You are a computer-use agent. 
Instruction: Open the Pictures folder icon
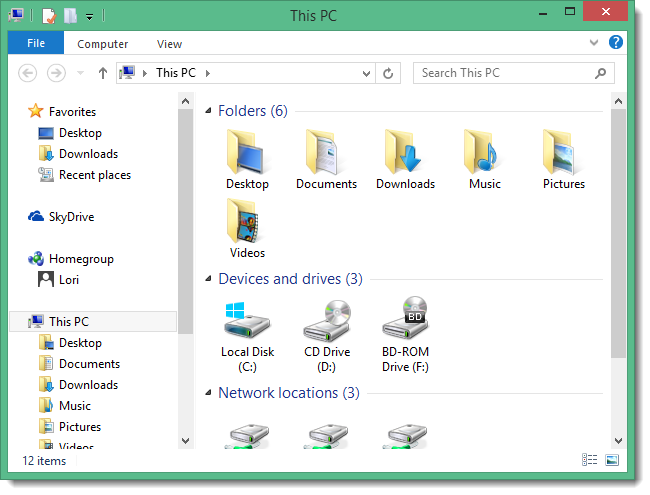tap(563, 160)
